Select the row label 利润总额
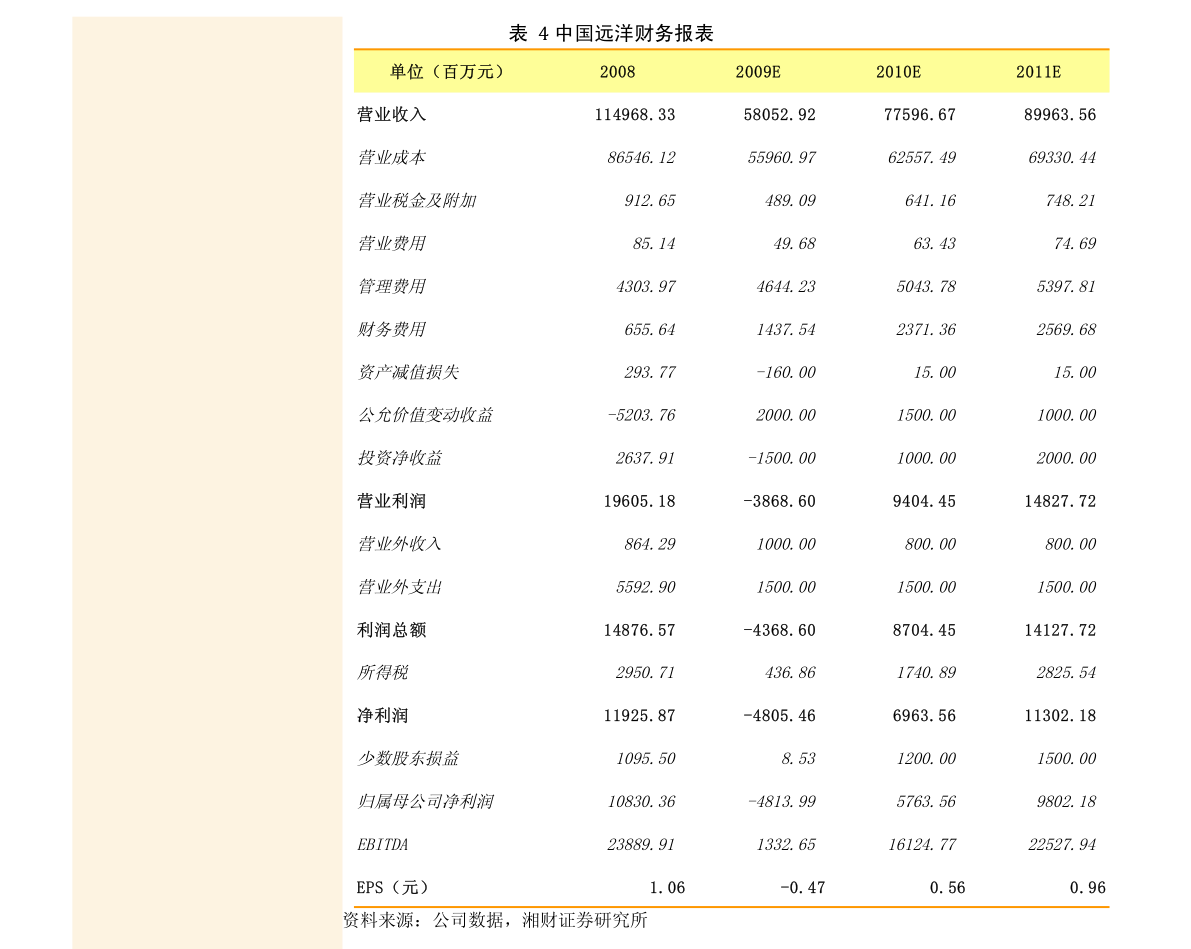The image size is (1191, 949). tap(392, 630)
